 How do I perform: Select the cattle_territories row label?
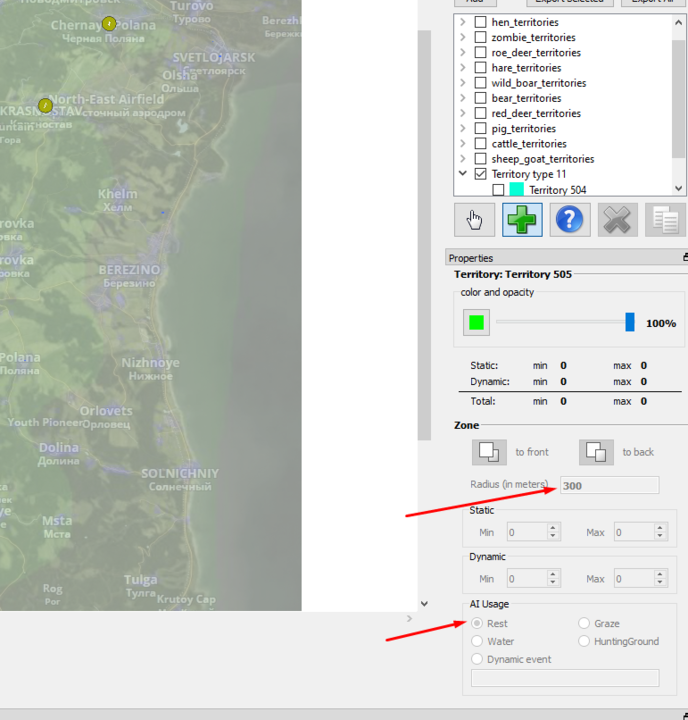(529, 144)
